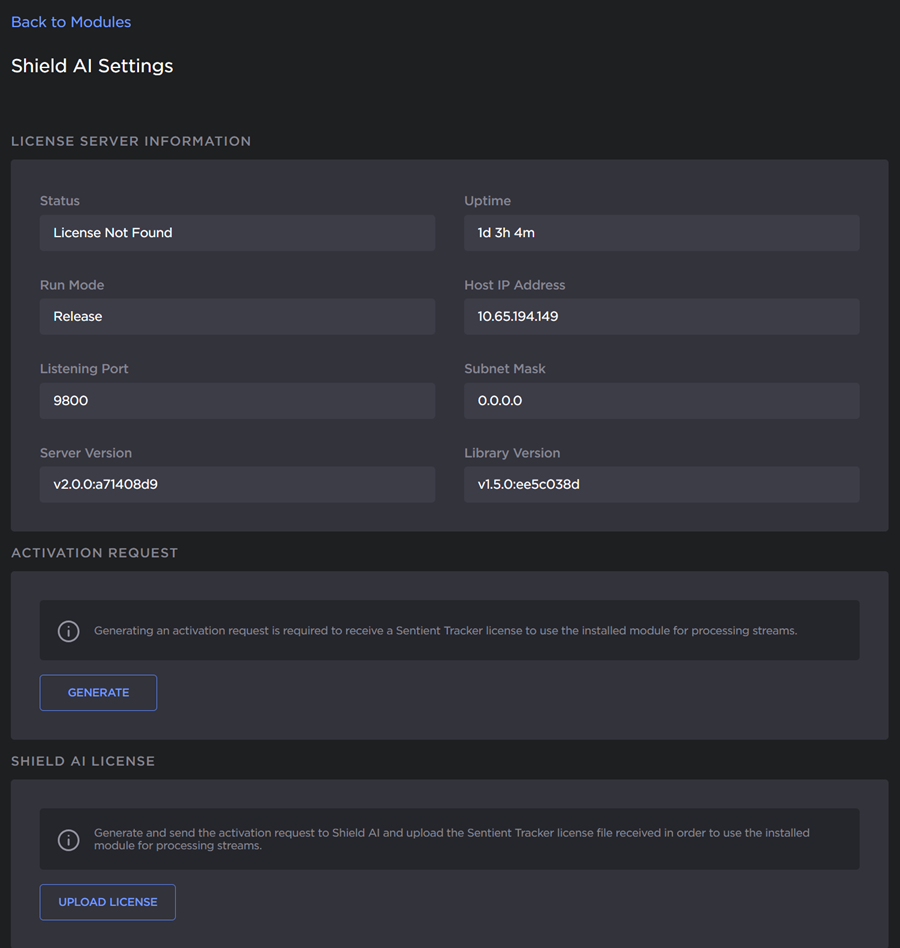Click the Uptime field showing 1d 3h 4m

tap(661, 233)
